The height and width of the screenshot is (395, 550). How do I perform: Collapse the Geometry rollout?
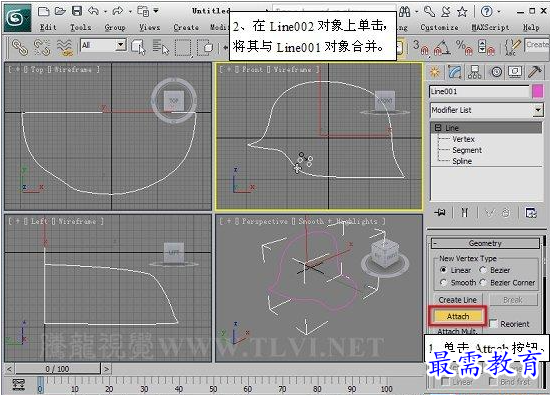point(485,243)
